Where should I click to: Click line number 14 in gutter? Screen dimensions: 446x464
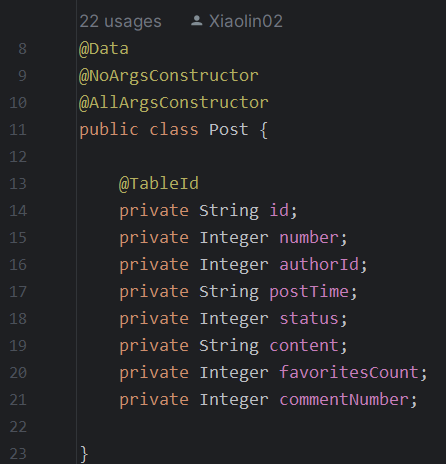tap(18, 211)
